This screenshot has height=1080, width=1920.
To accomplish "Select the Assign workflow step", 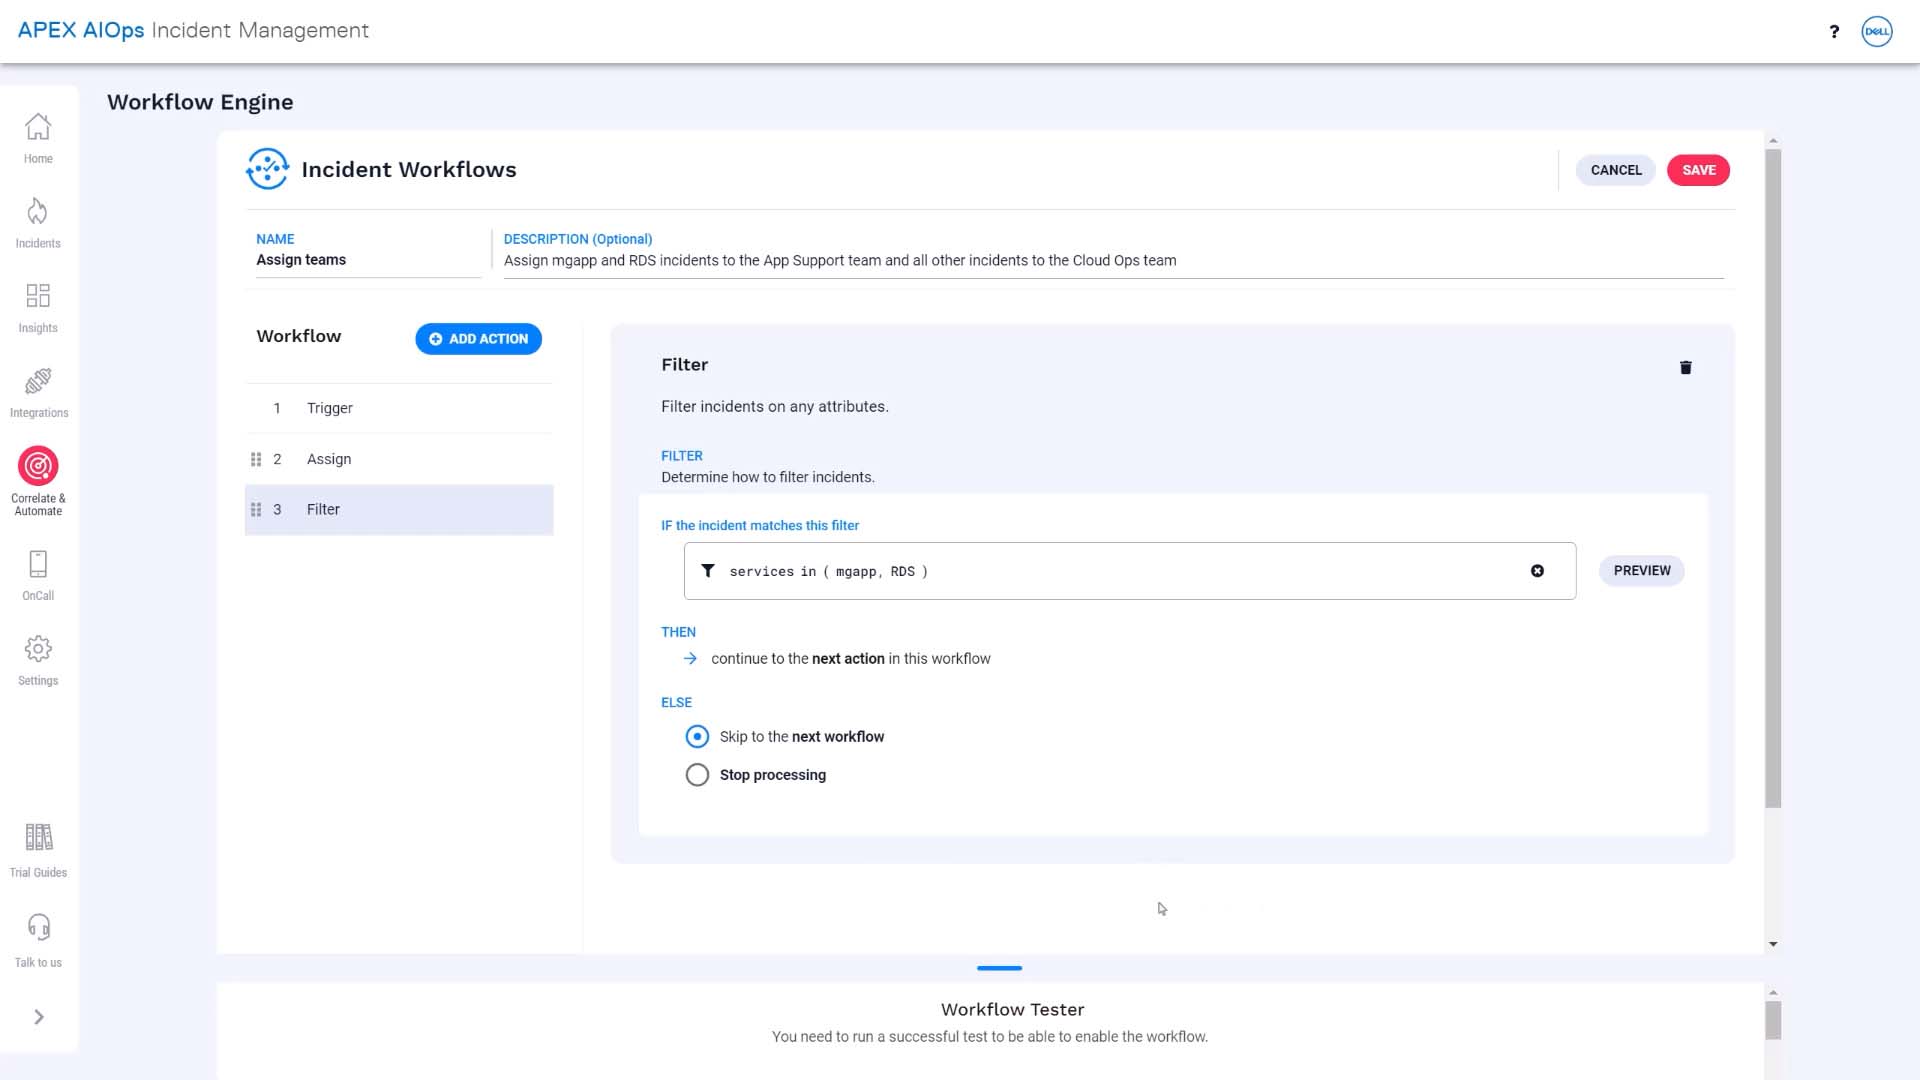I will [x=329, y=459].
